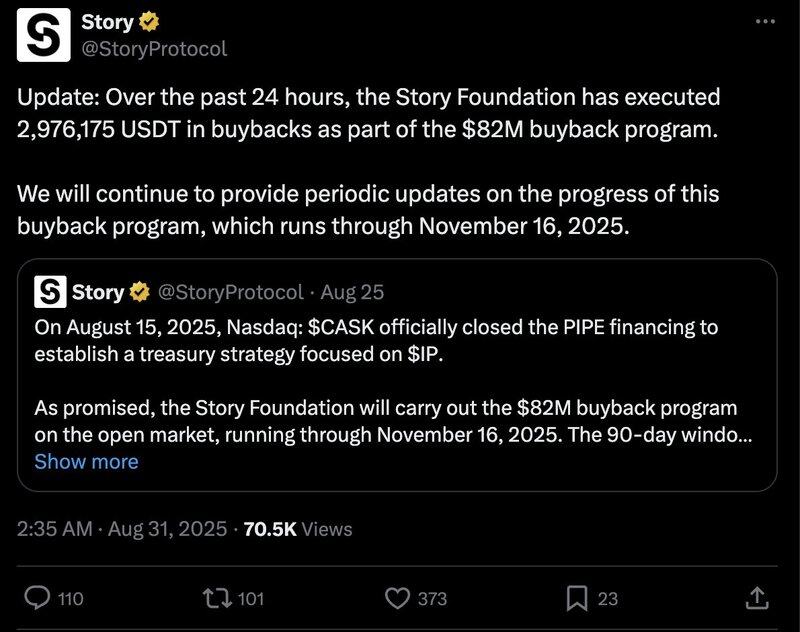Open the Story profile avatar at top
The height and width of the screenshot is (632, 800).
tap(43, 35)
